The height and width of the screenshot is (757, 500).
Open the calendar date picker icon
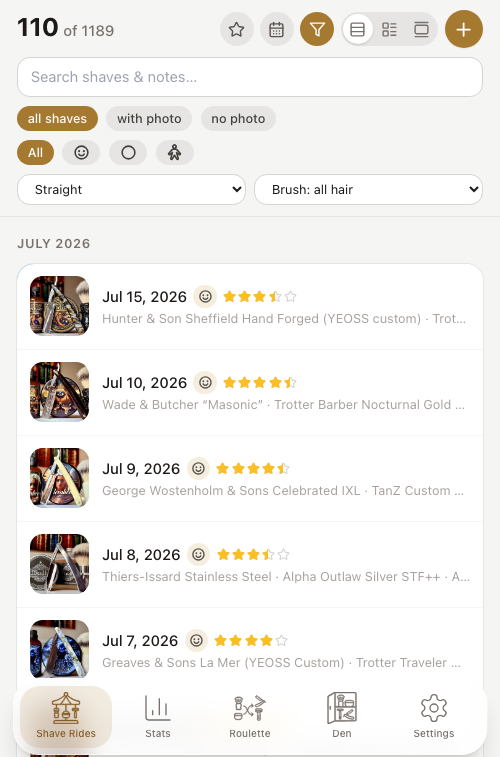277,29
